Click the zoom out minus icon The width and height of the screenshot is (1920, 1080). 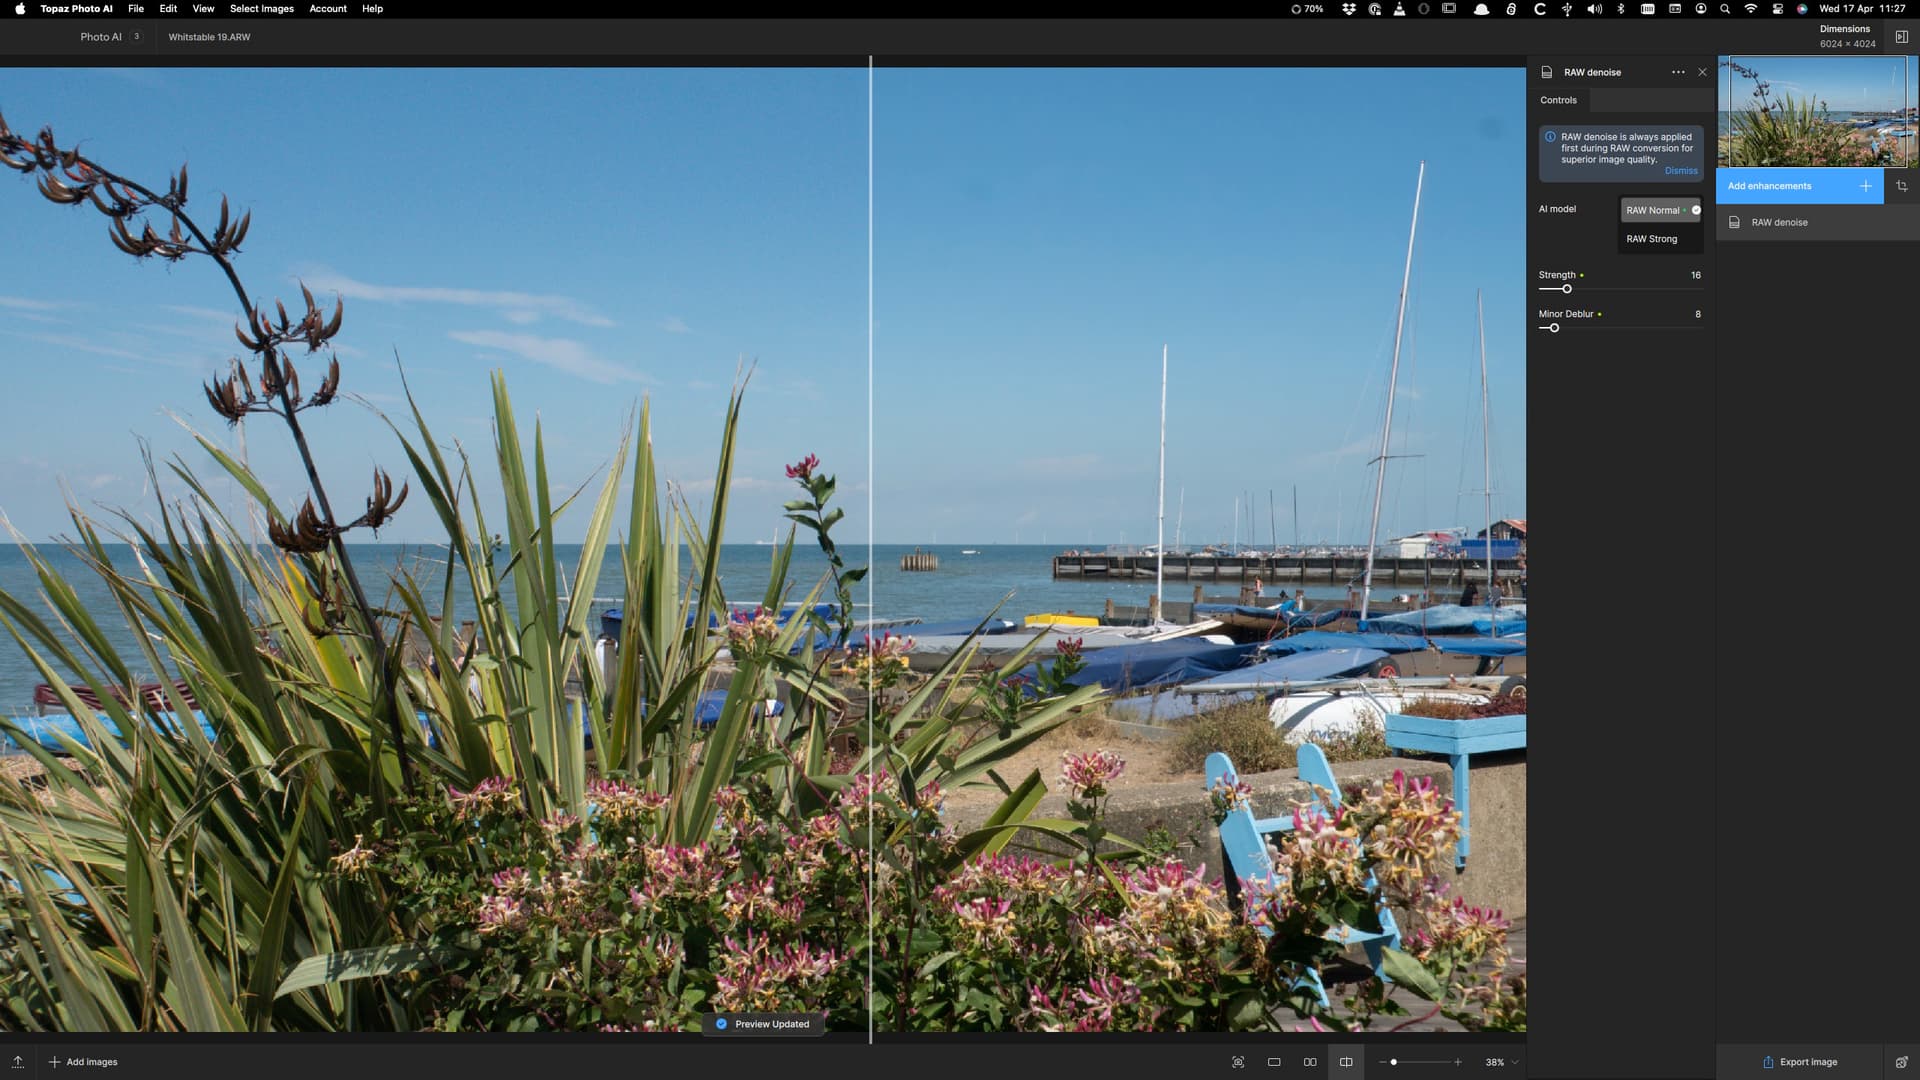pos(1382,1062)
